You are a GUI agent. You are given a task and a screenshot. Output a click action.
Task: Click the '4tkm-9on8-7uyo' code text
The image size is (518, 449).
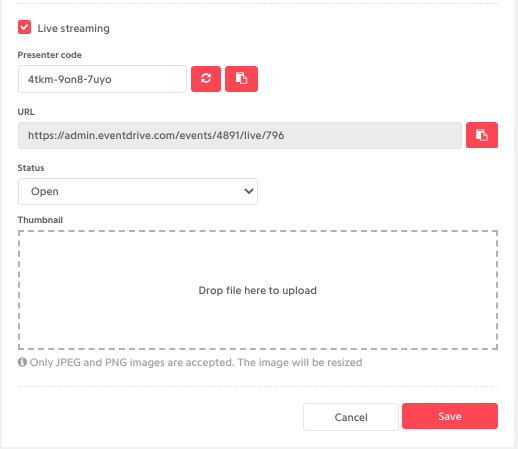coord(70,79)
